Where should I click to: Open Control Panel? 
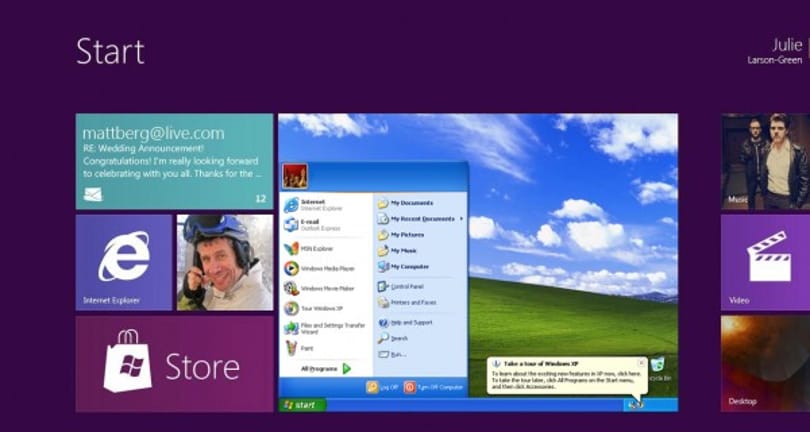[x=420, y=286]
